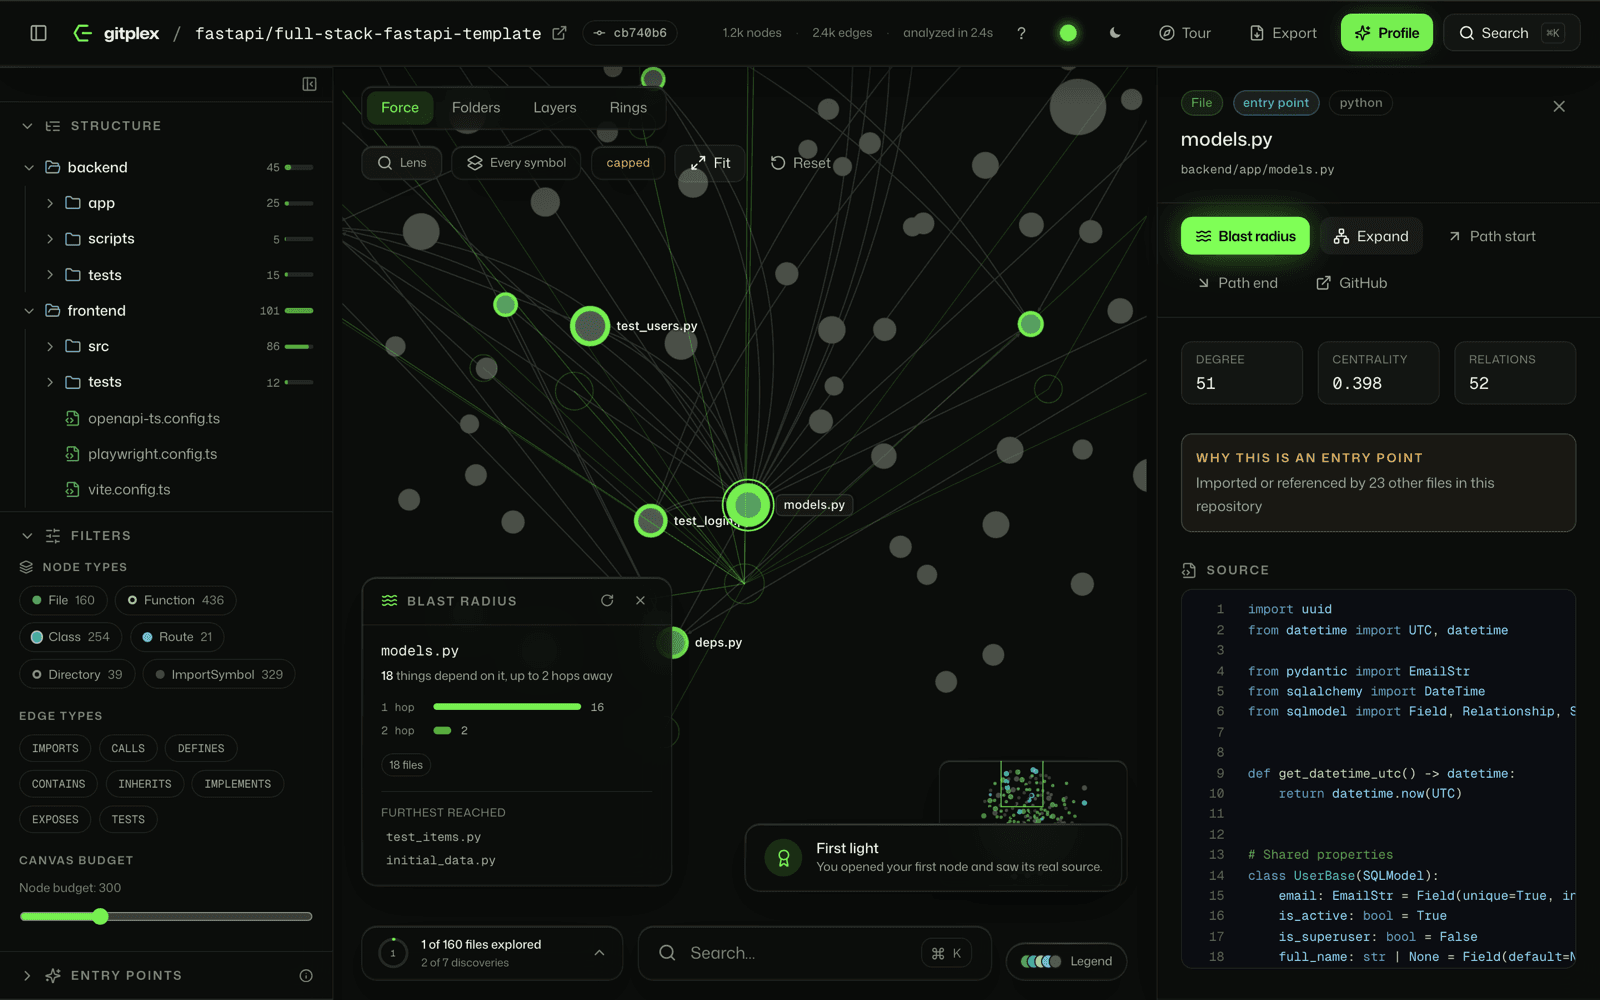Select the test_users.py graph node
The height and width of the screenshot is (1000, 1600).
(590, 326)
